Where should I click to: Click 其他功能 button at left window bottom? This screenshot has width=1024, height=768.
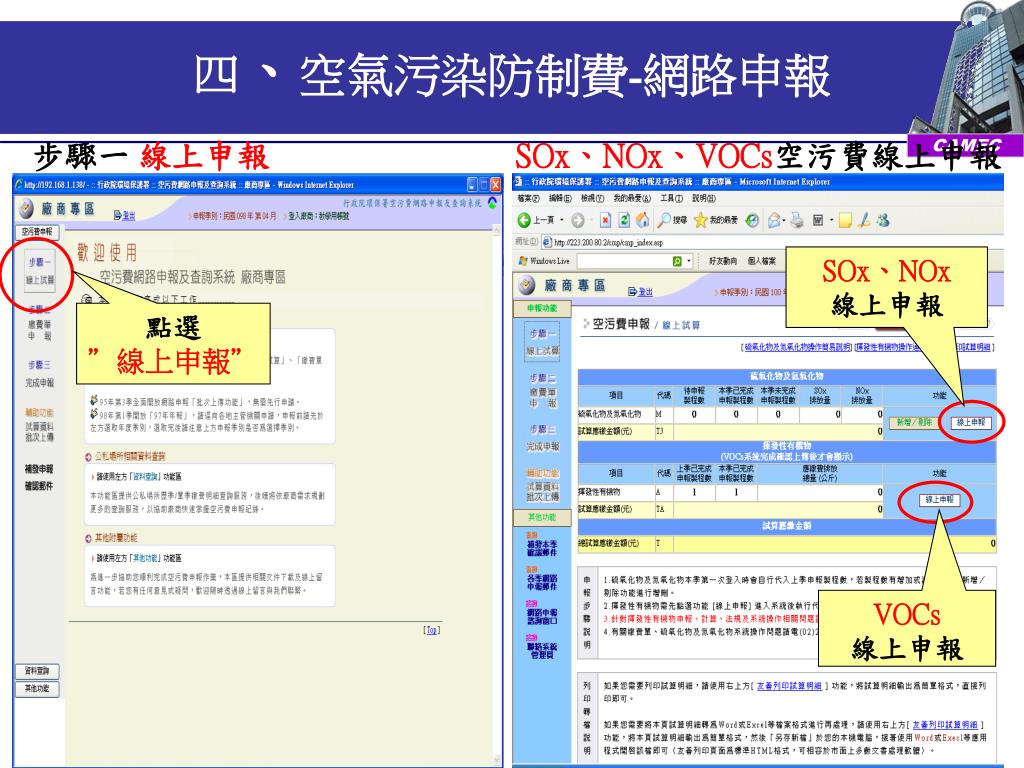37,688
